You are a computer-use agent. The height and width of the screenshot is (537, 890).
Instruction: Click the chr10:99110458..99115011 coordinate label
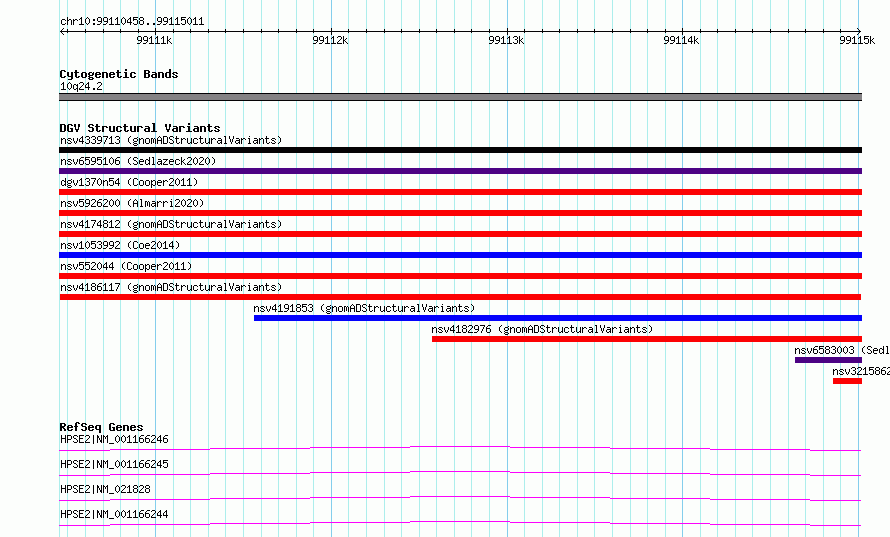132,22
